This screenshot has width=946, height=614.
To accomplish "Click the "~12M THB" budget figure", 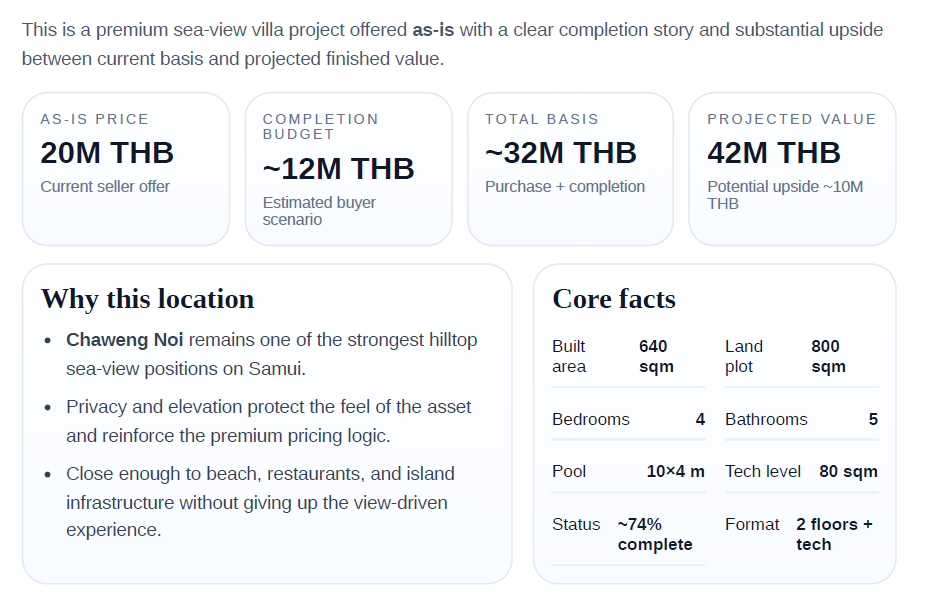I will [338, 169].
